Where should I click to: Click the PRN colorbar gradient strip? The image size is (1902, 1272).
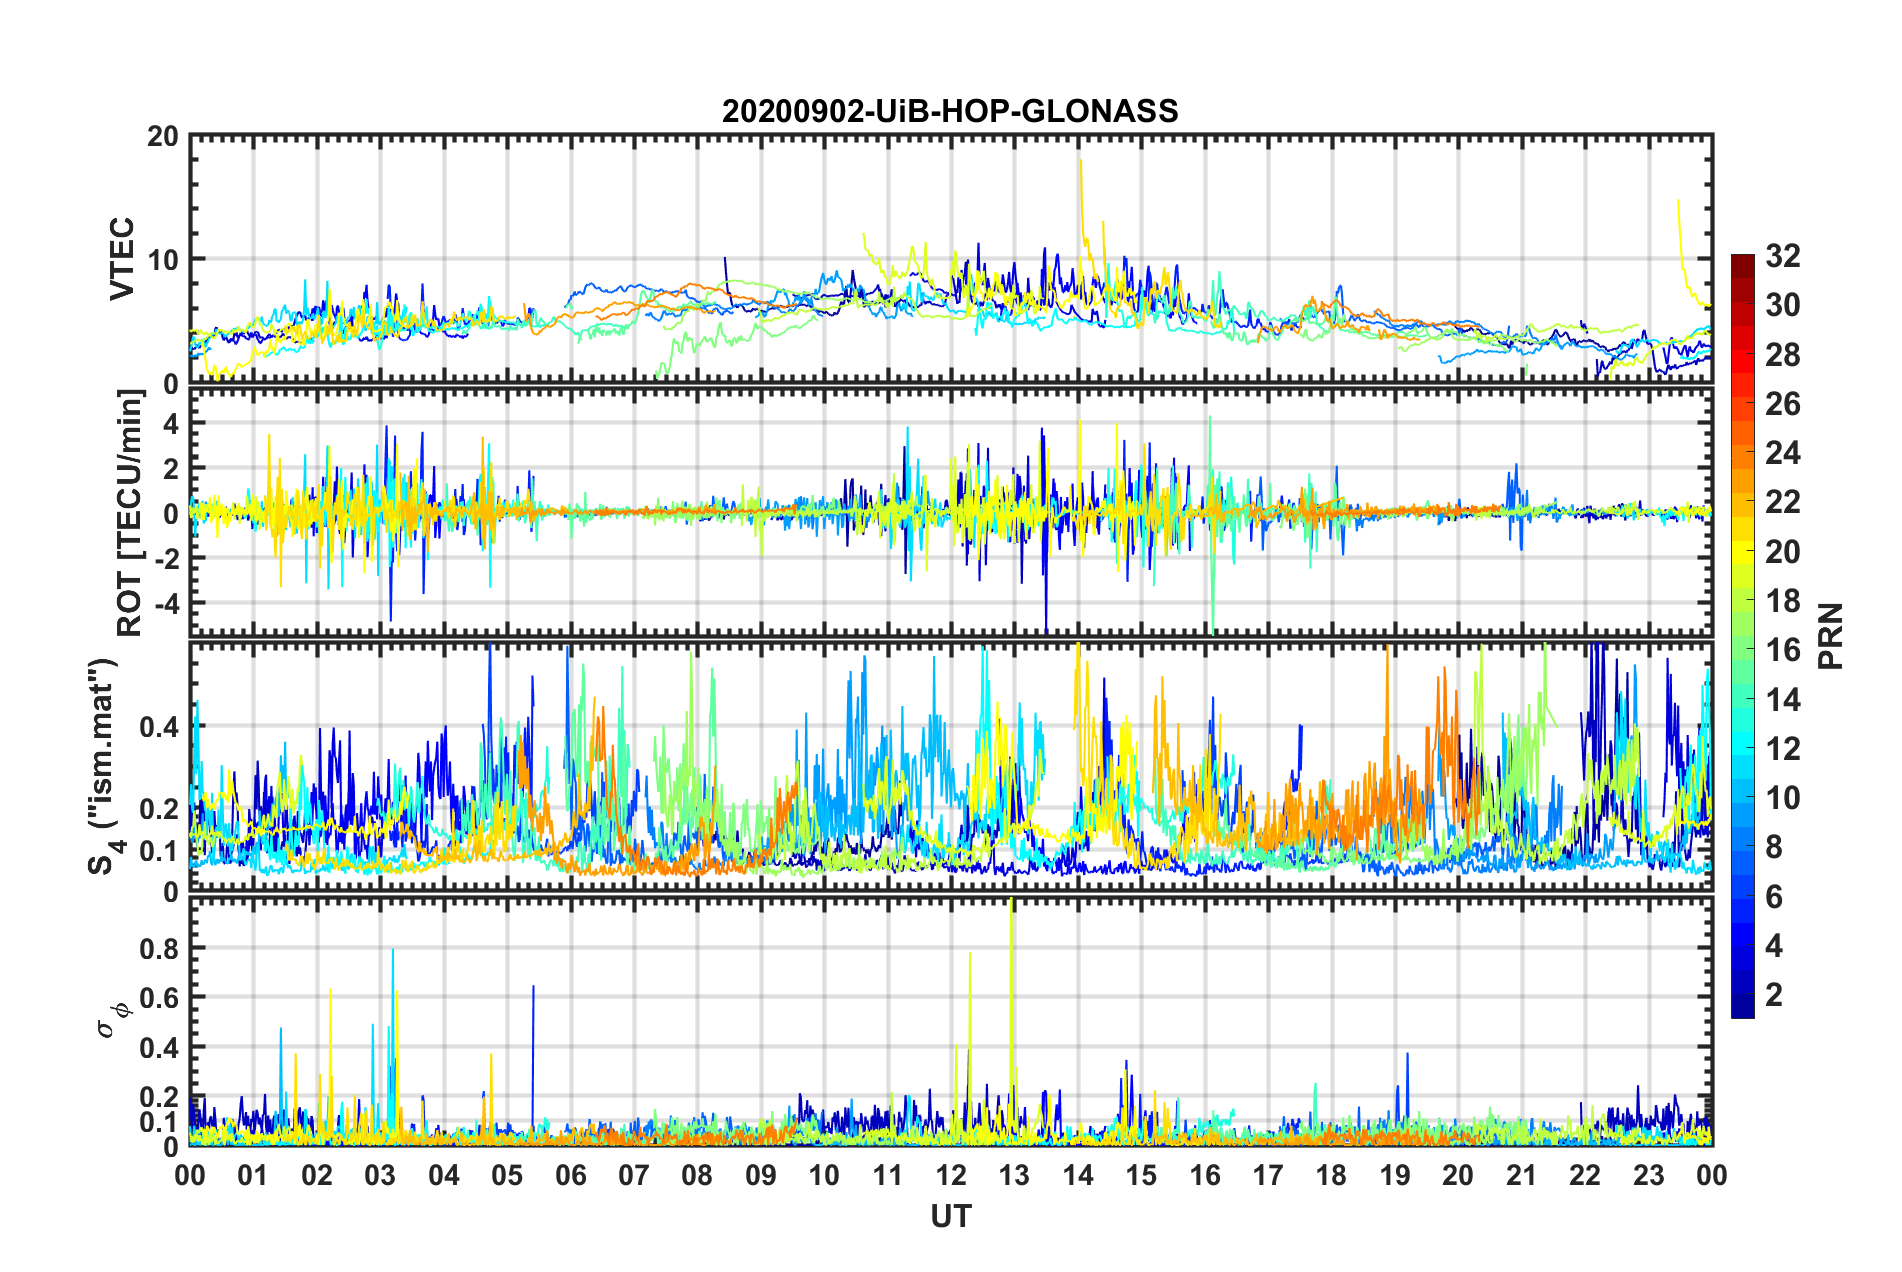tap(1743, 636)
